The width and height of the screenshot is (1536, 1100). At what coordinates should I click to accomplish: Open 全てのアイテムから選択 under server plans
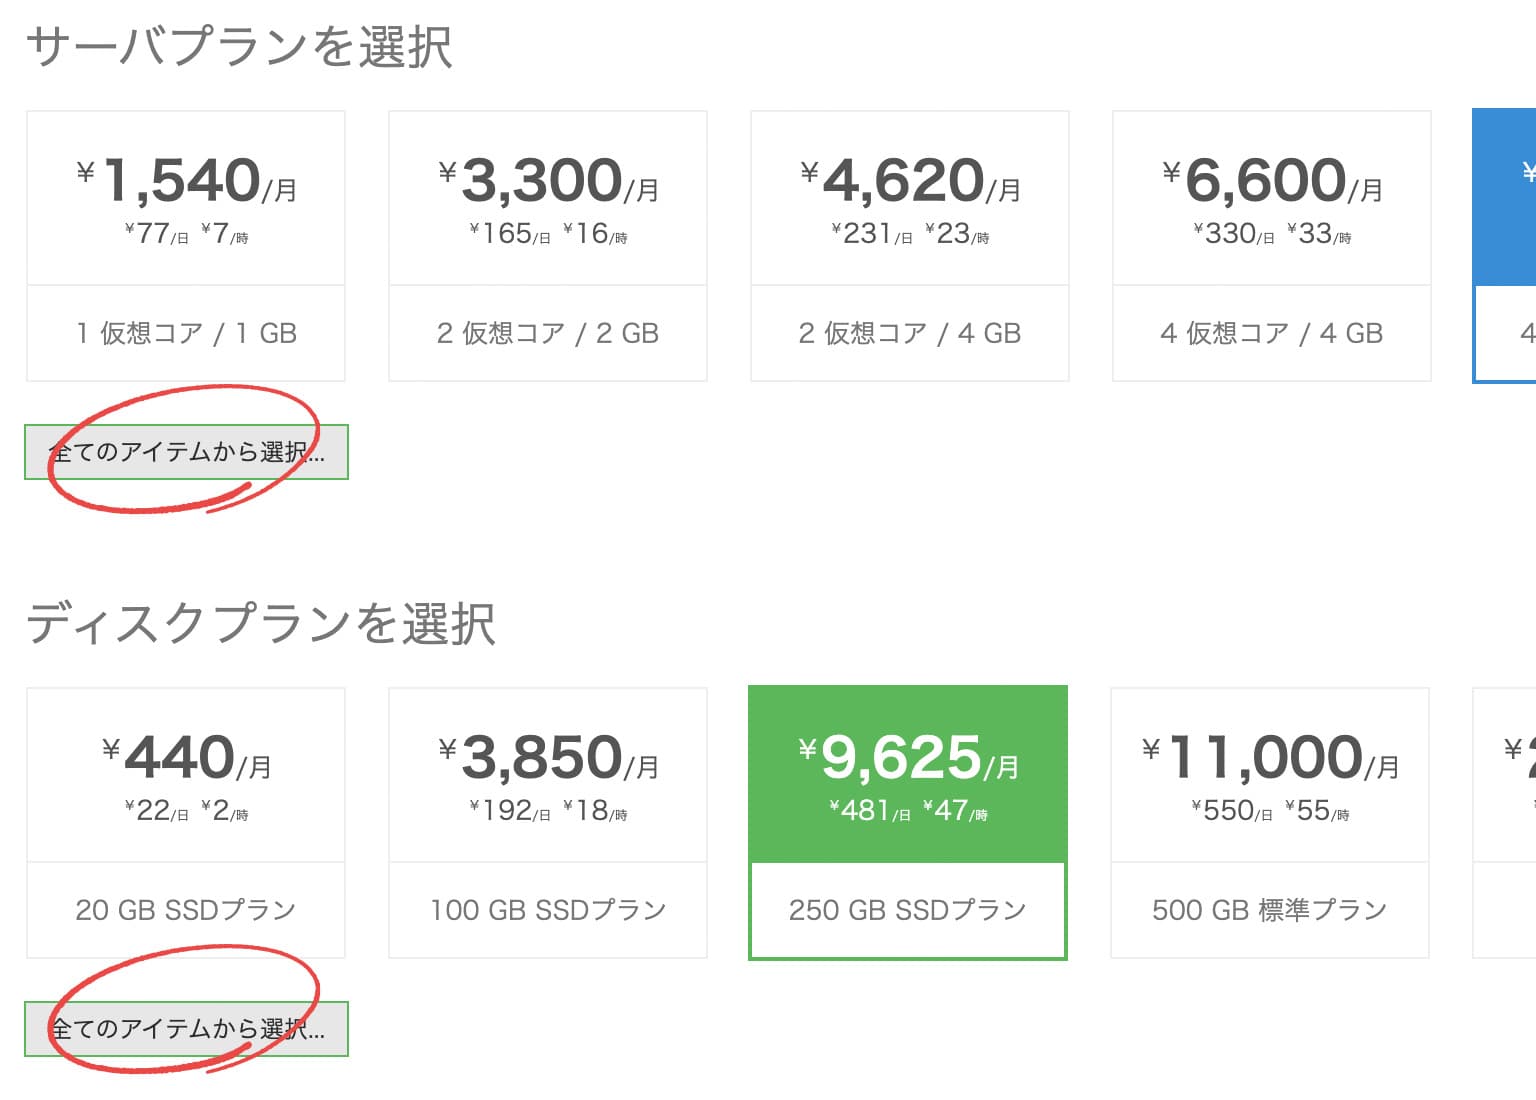[186, 452]
